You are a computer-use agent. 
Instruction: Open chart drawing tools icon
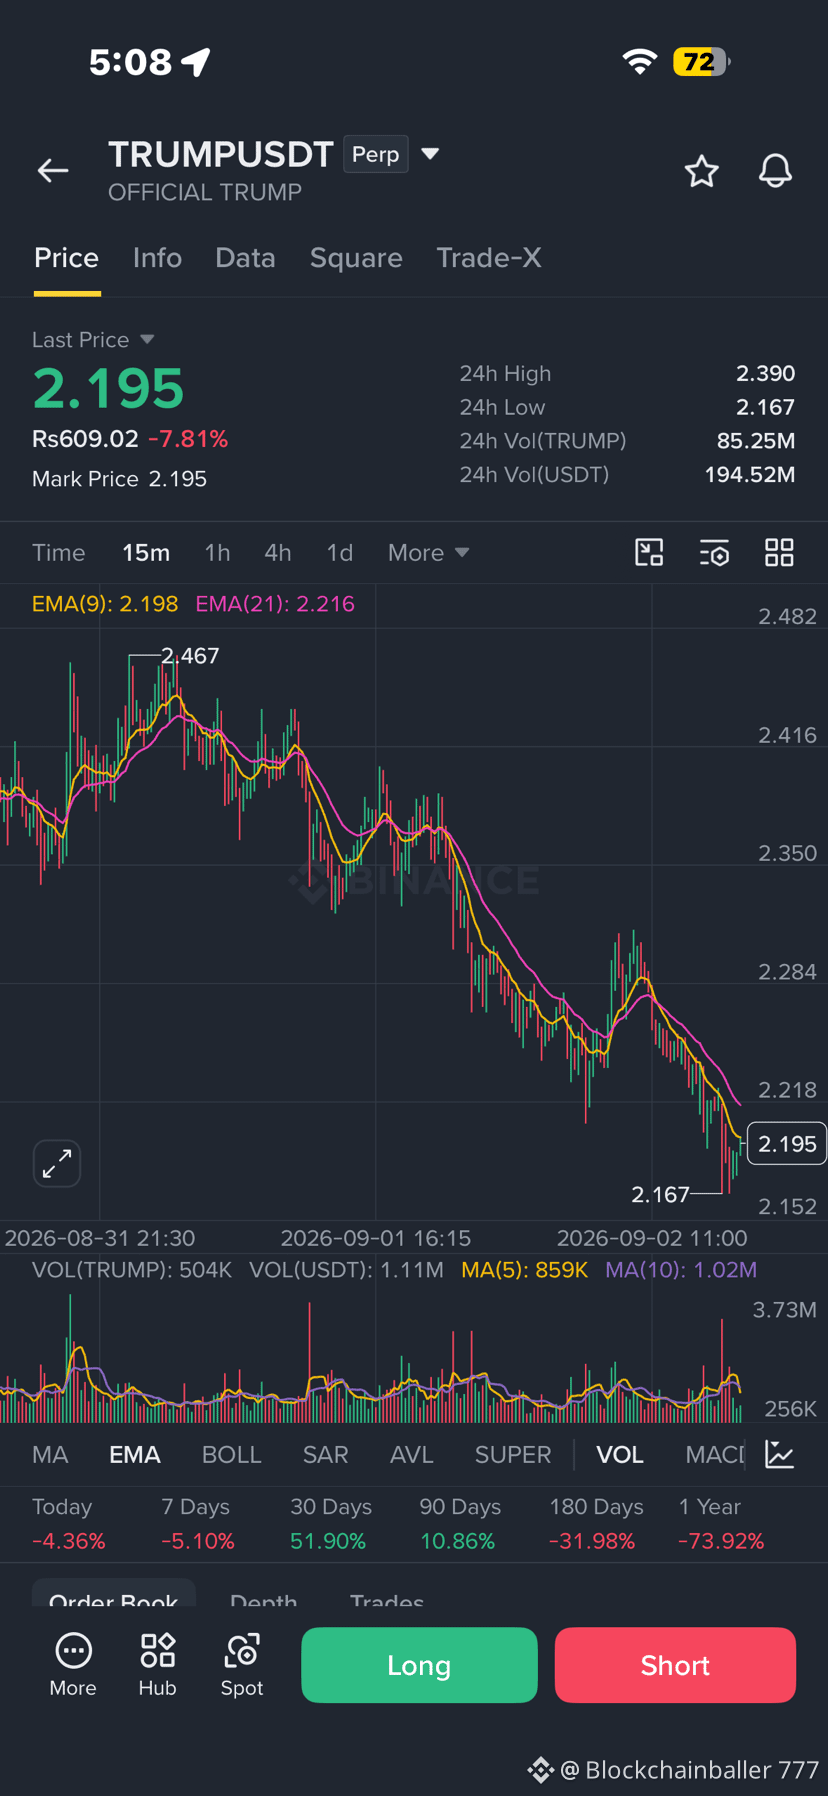click(649, 552)
